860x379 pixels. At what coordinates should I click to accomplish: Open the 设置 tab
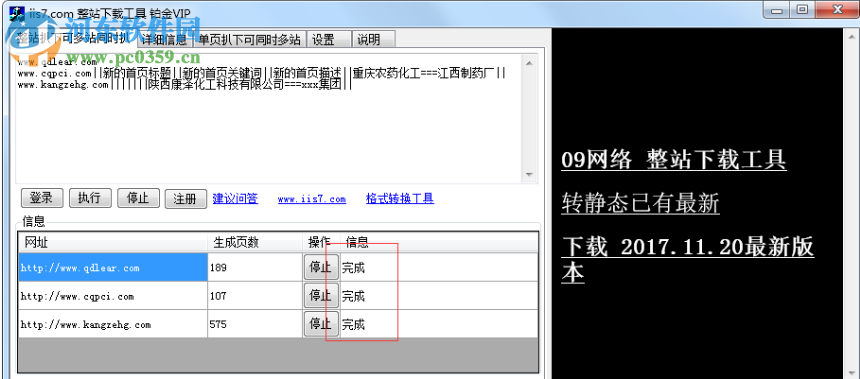tap(329, 39)
